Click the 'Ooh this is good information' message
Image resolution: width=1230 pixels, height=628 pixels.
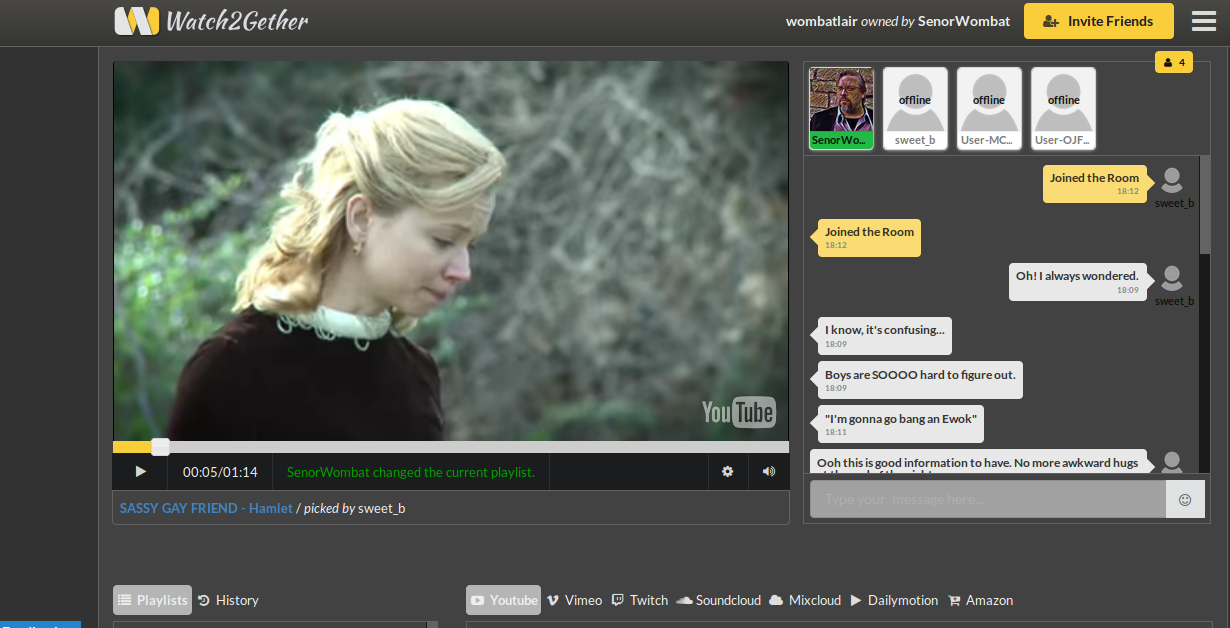tap(978, 462)
